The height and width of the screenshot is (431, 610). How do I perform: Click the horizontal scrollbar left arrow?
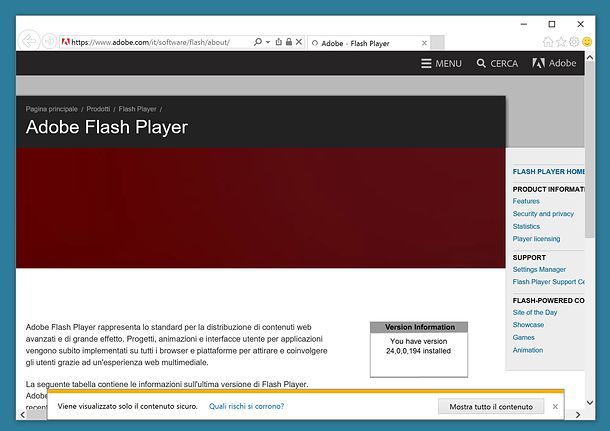pyautogui.click(x=23, y=415)
